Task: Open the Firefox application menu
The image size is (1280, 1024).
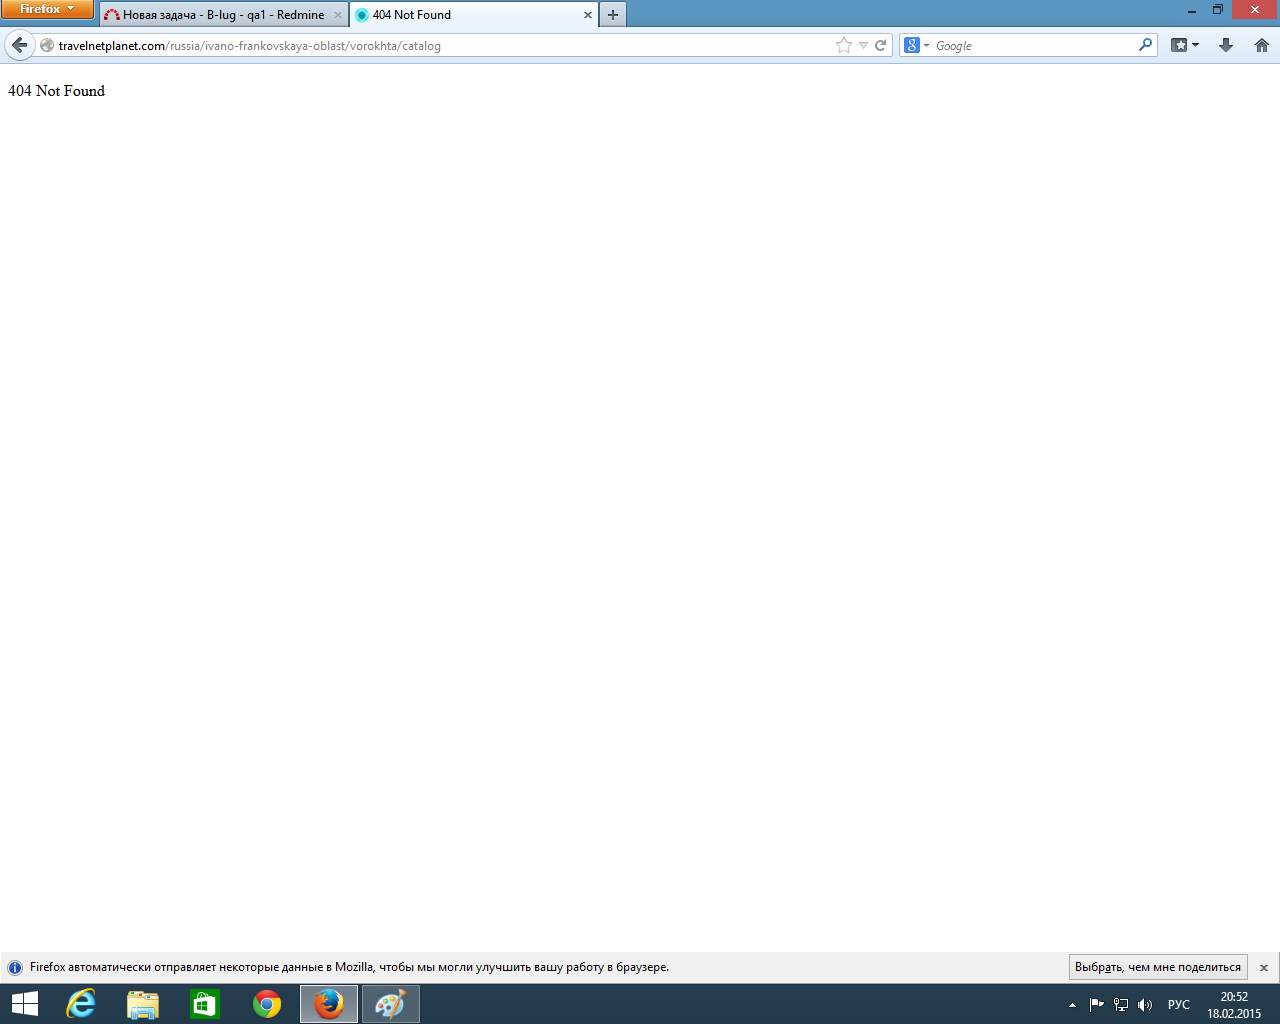Action: pyautogui.click(x=47, y=9)
